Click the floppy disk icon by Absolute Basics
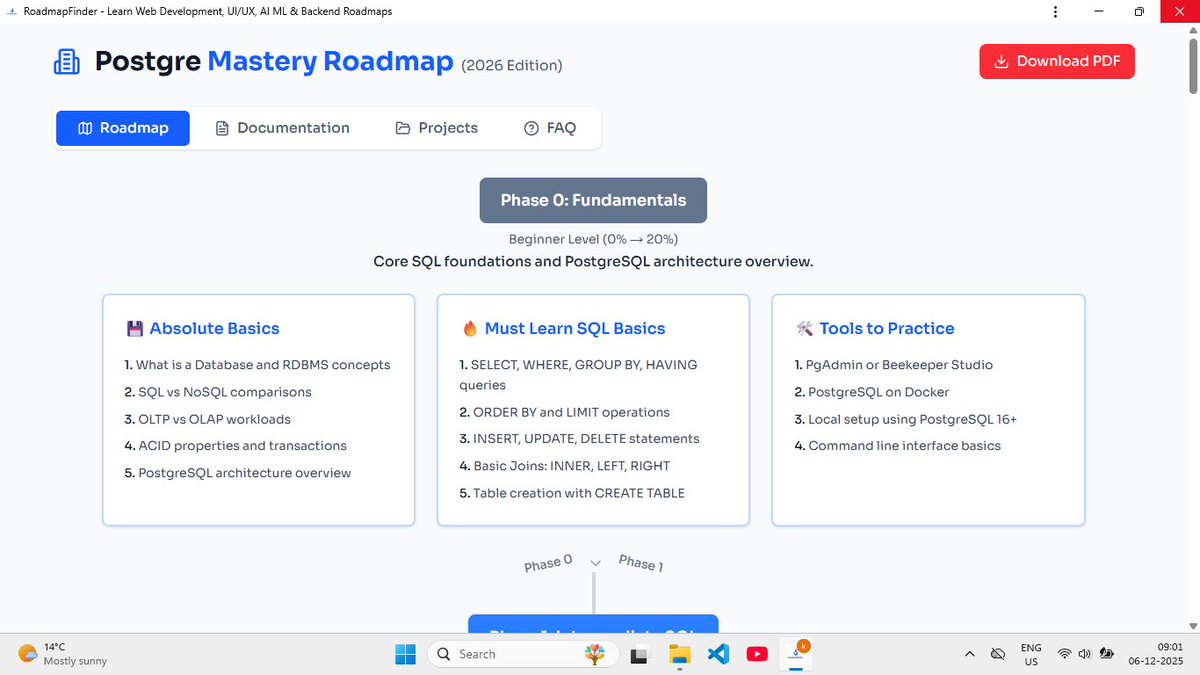The image size is (1200, 675). [x=135, y=328]
